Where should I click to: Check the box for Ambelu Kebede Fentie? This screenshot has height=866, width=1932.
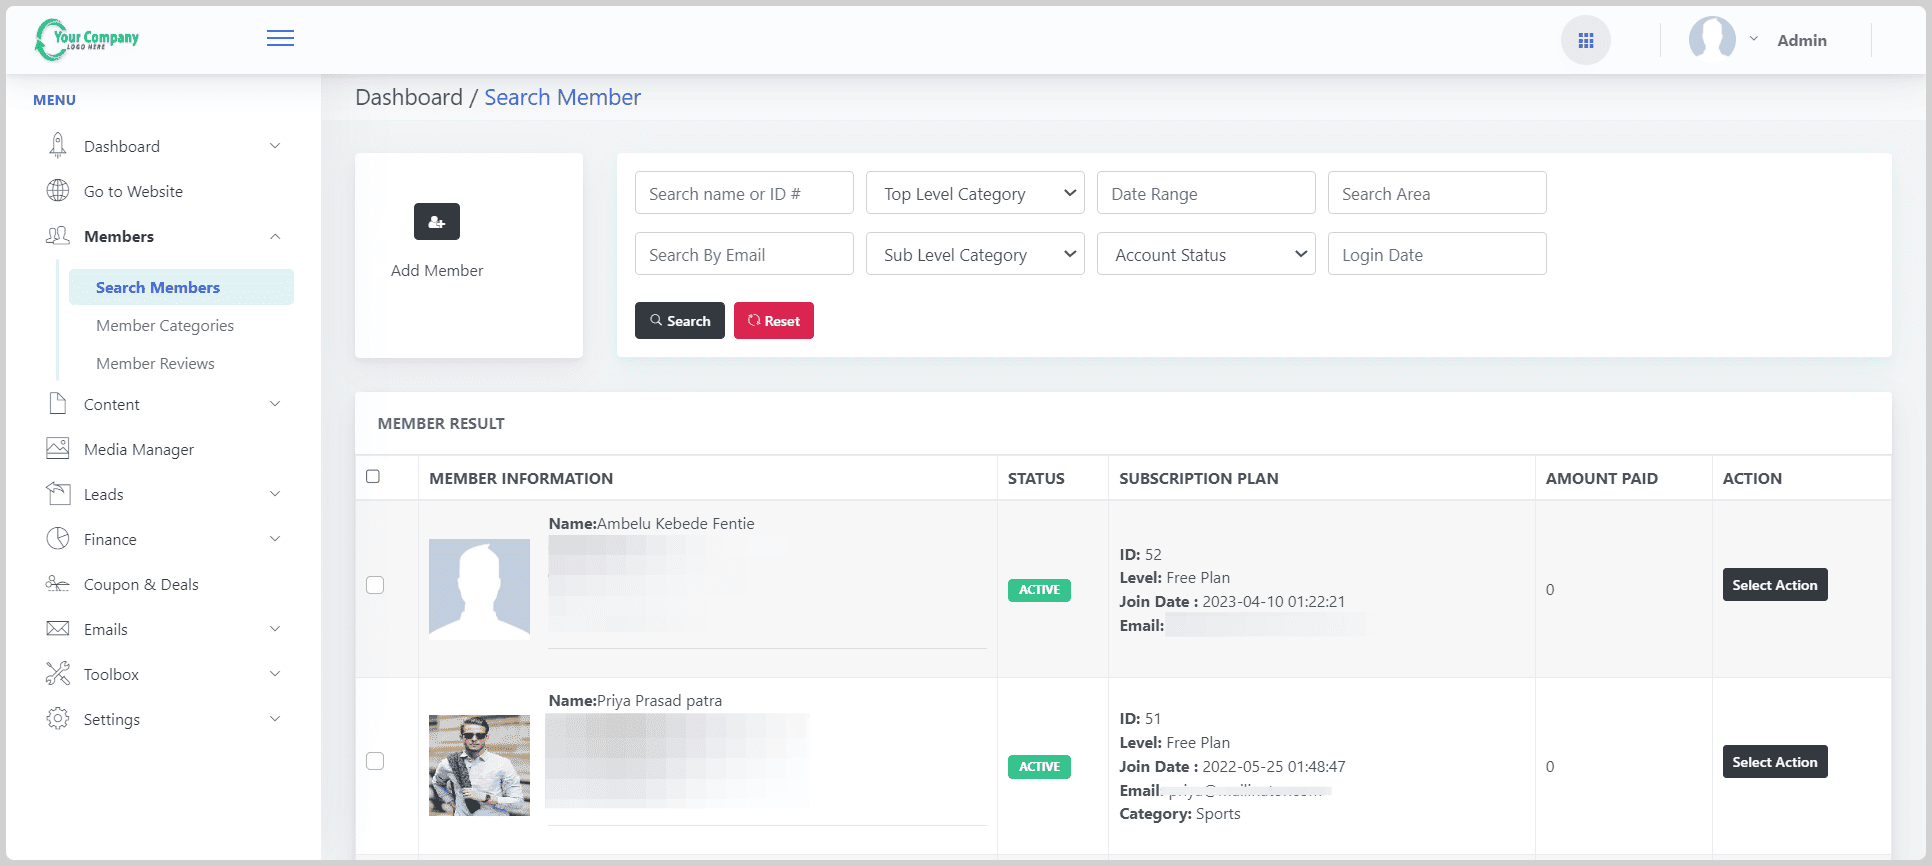375,585
